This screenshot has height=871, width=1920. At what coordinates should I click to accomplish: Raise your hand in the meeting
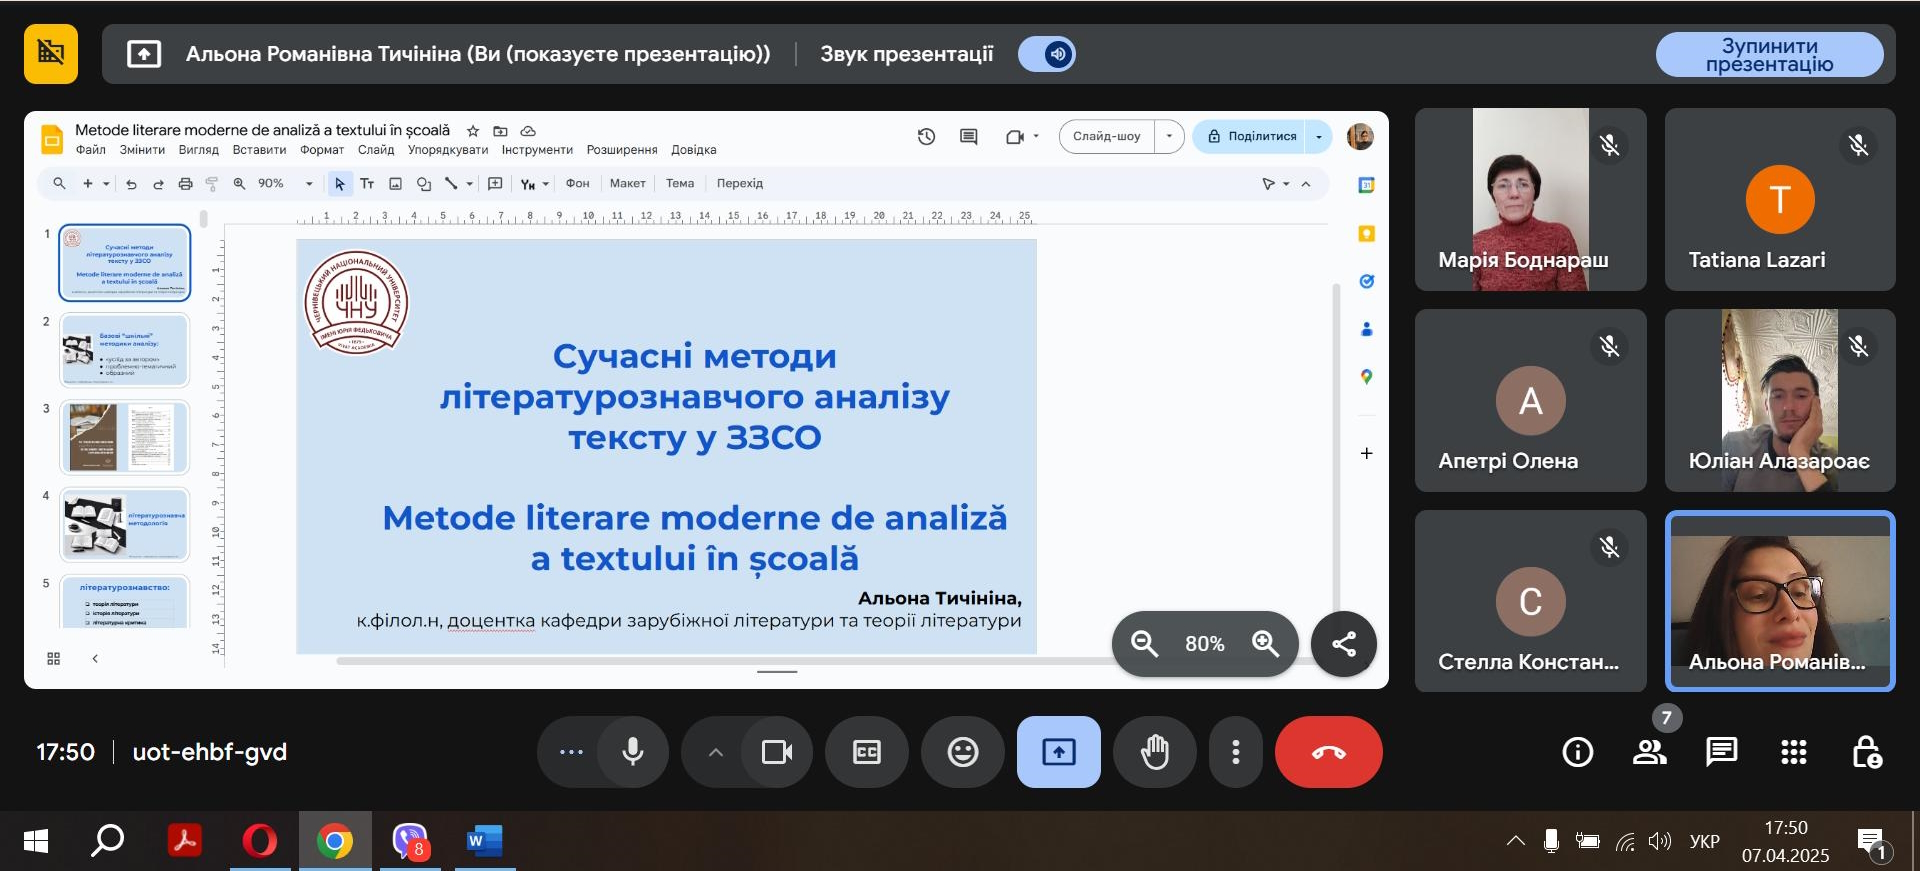pyautogui.click(x=1155, y=752)
